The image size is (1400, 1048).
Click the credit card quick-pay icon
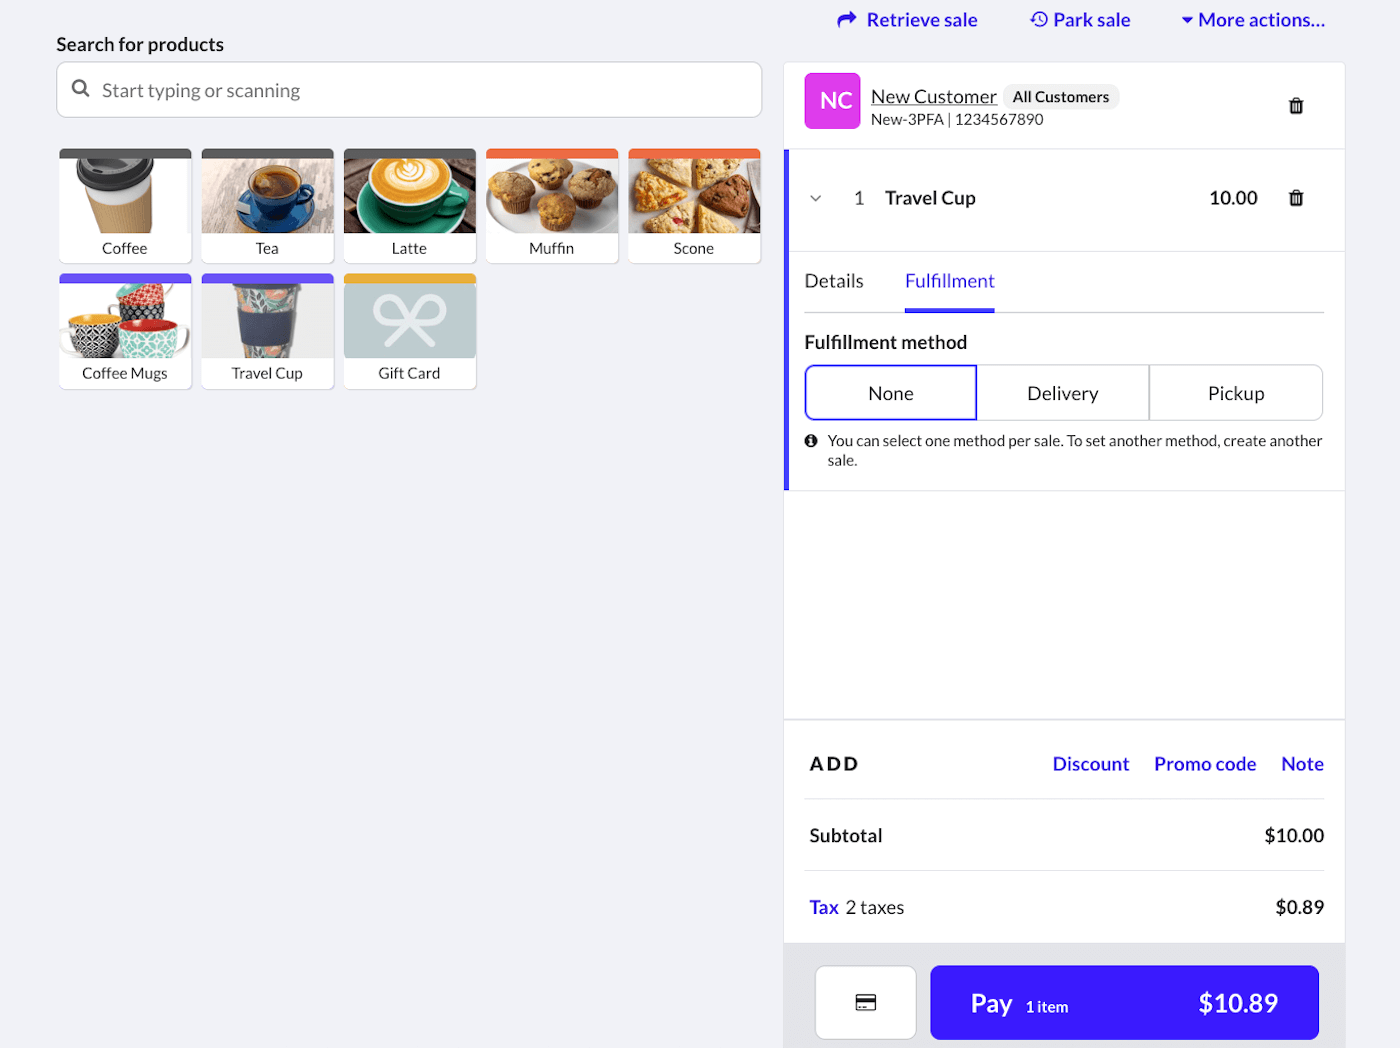(865, 1002)
